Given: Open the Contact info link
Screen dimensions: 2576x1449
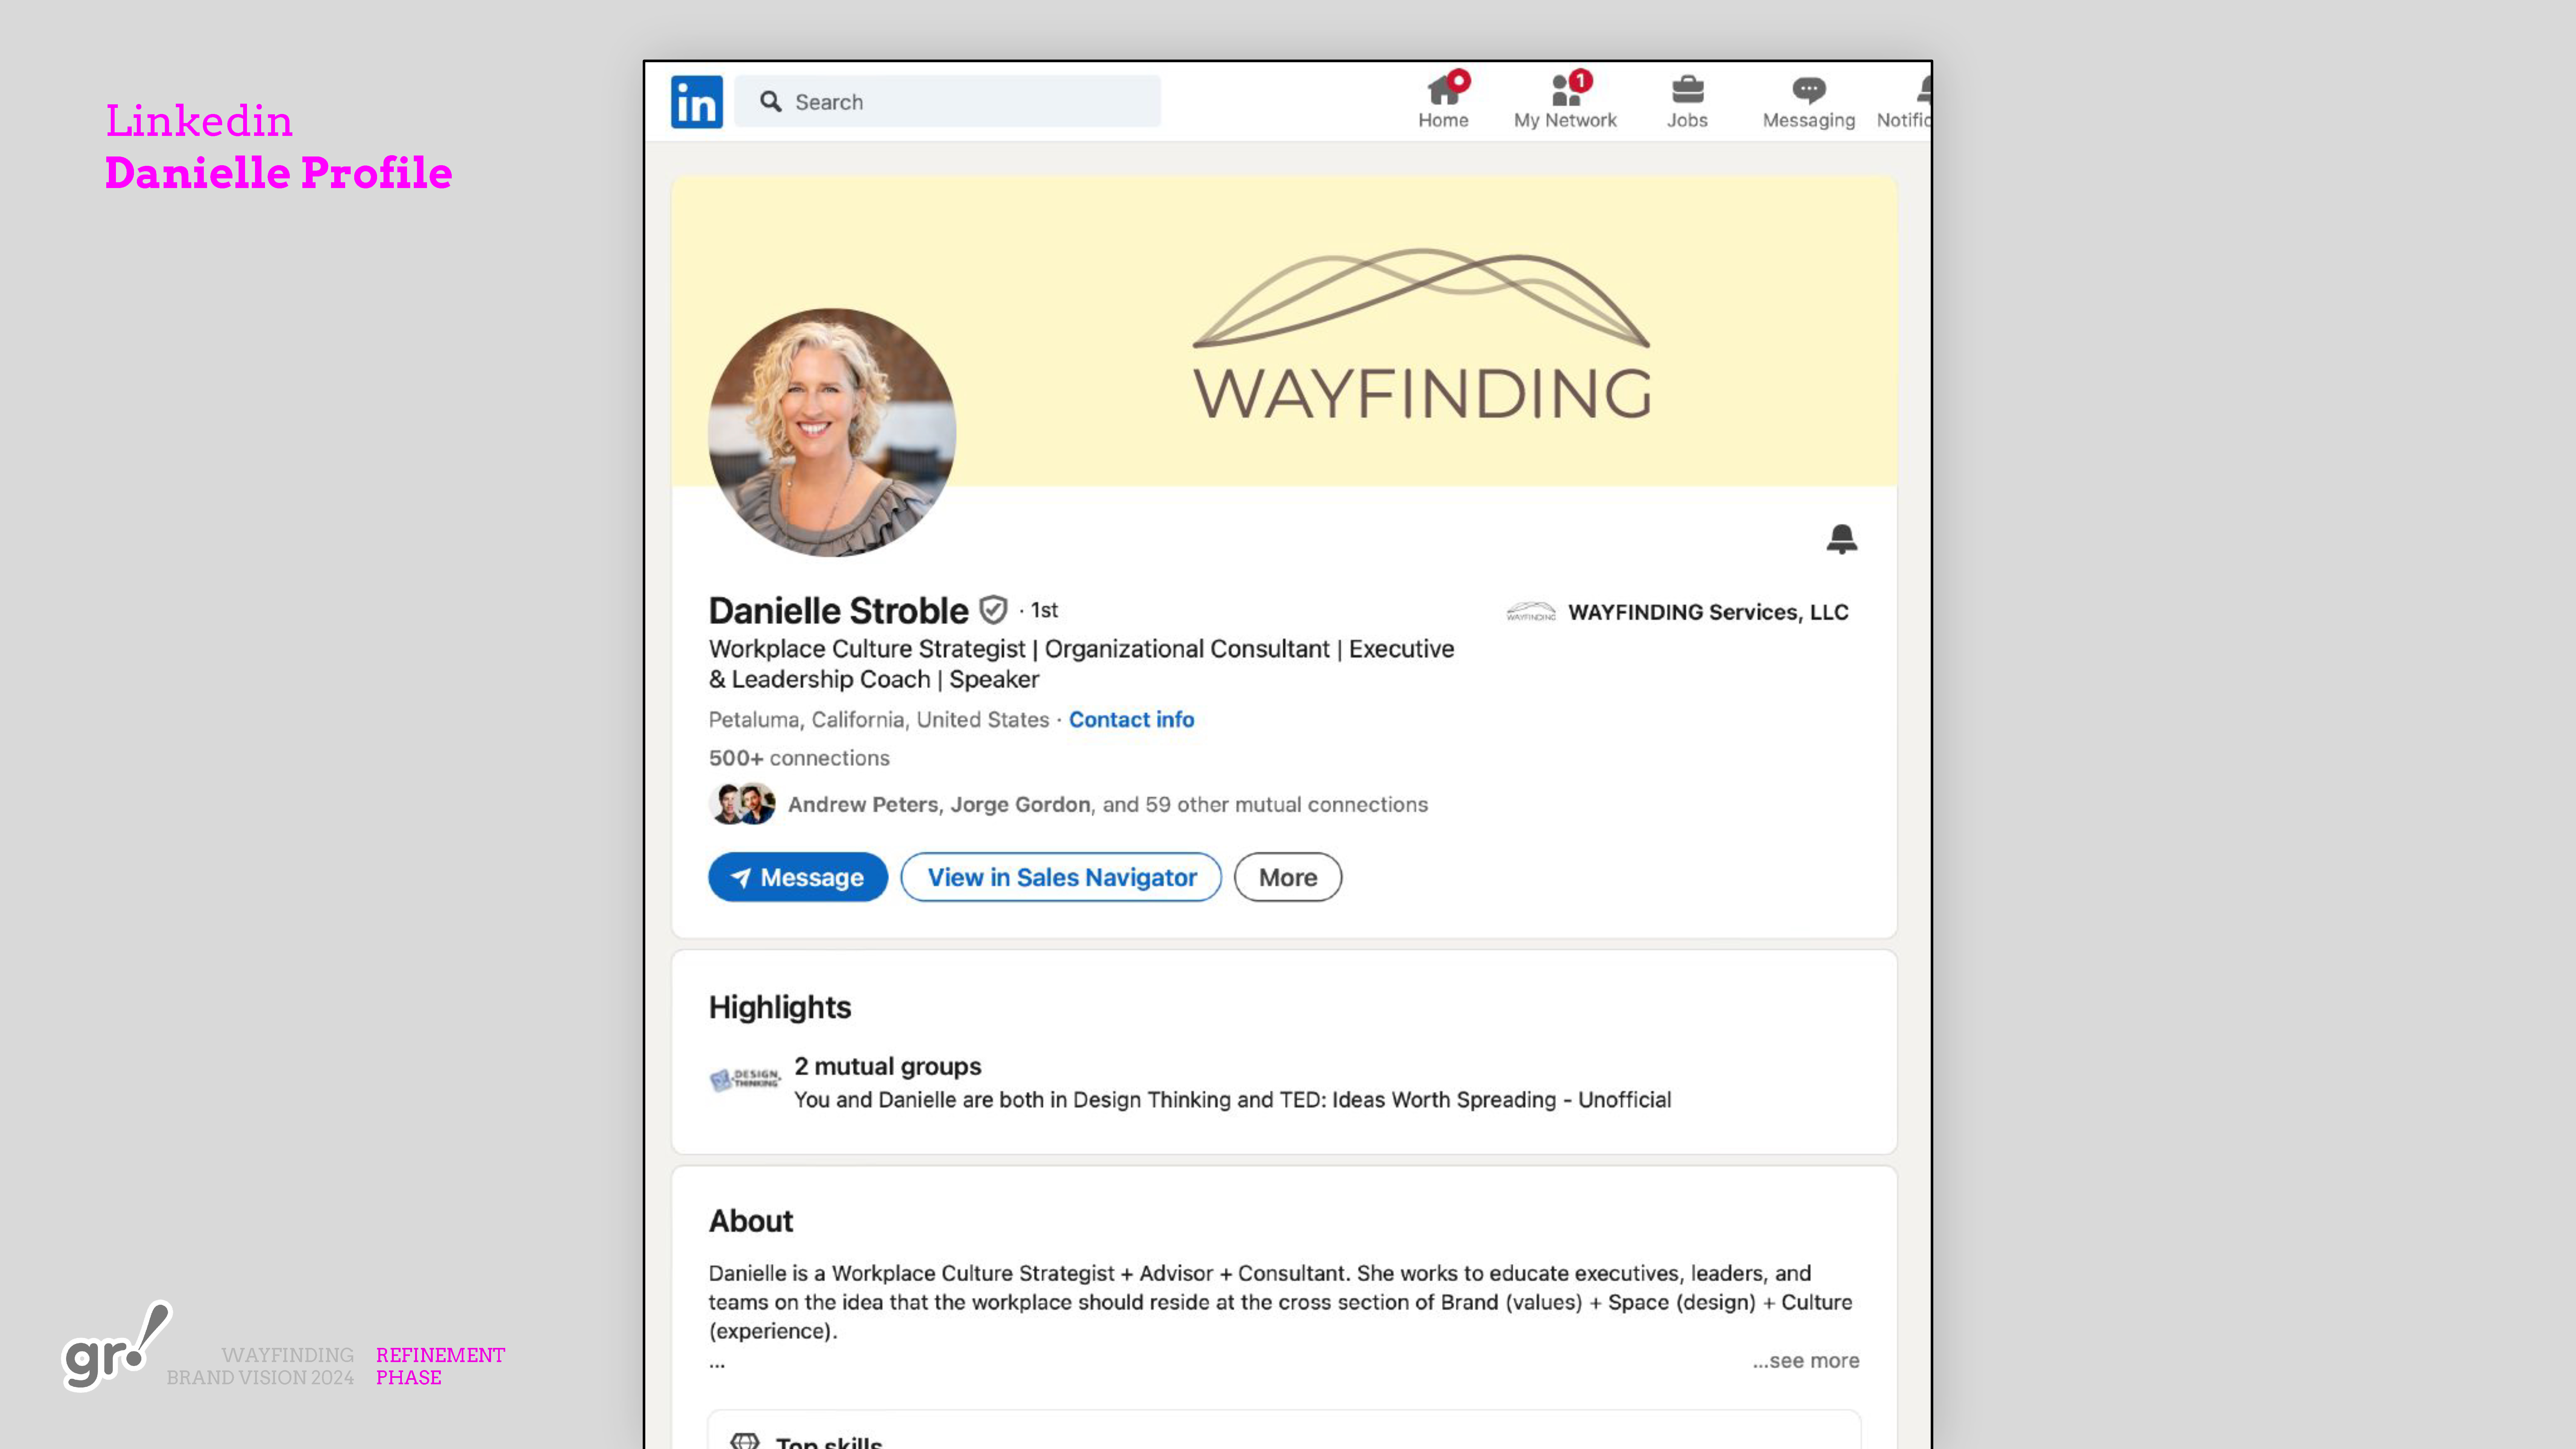Looking at the screenshot, I should 1131,720.
